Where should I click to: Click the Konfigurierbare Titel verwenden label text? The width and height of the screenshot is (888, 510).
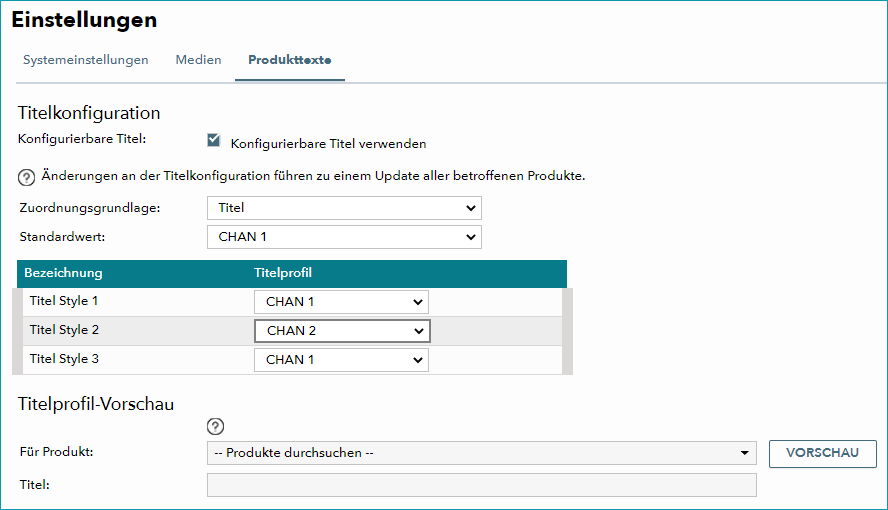tap(328, 144)
